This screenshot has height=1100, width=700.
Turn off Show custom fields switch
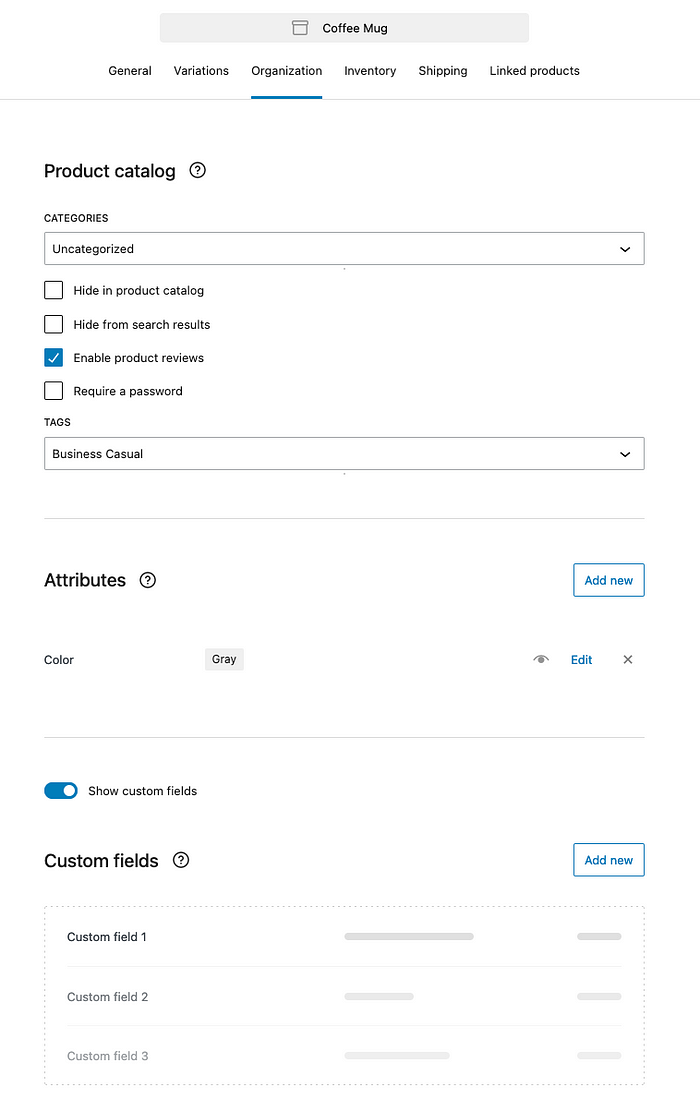point(61,791)
